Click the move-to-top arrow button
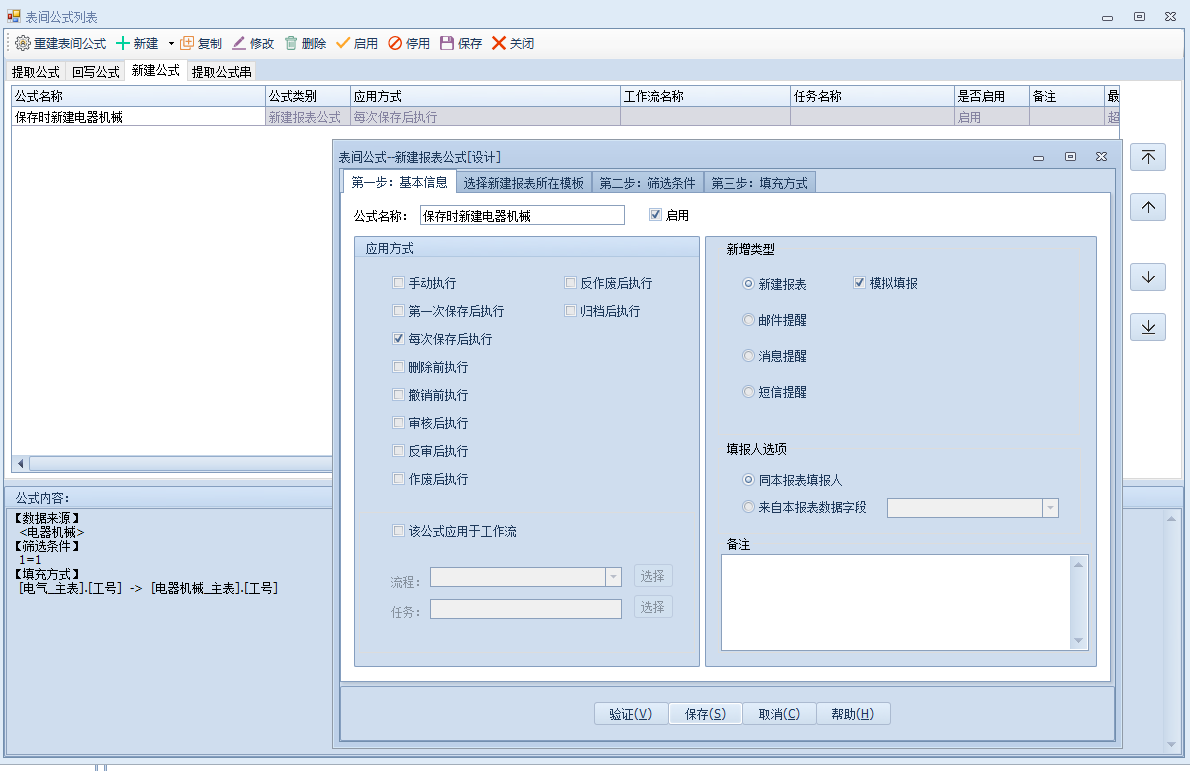 [x=1148, y=158]
